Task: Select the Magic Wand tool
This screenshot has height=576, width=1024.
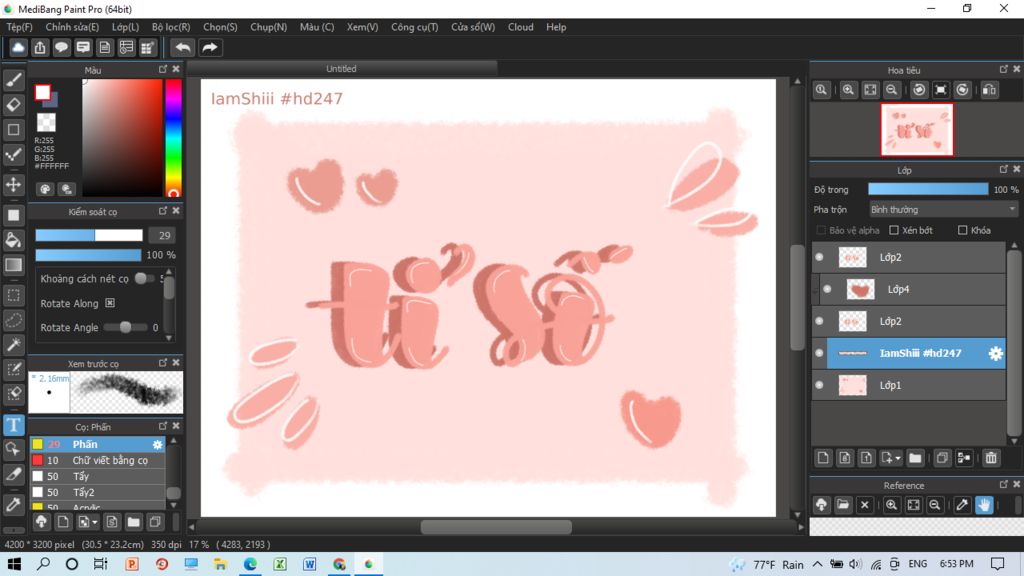Action: [x=14, y=345]
